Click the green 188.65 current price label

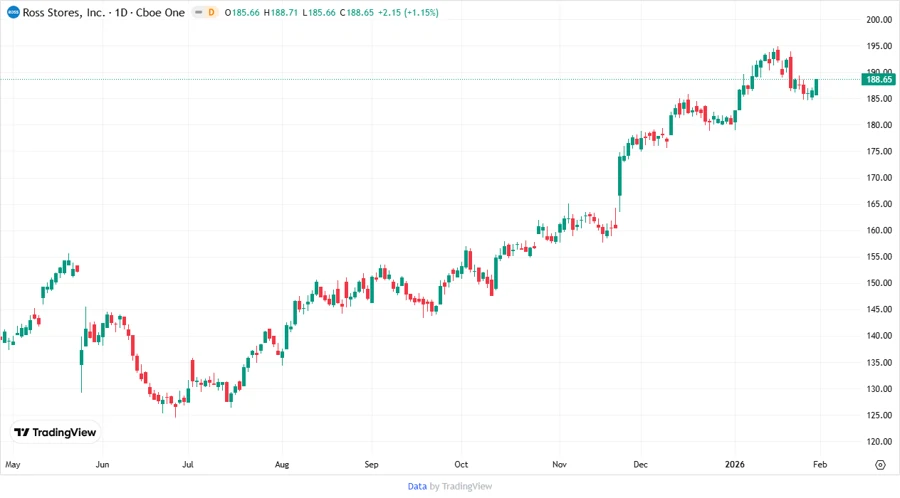pos(879,79)
